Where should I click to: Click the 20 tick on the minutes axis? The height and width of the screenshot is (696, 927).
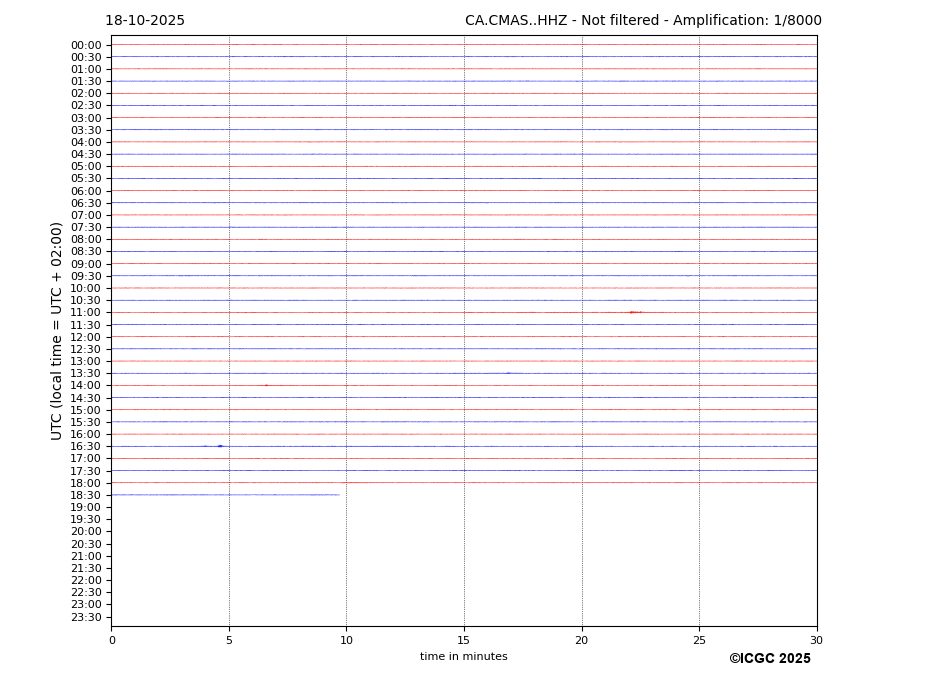[582, 640]
